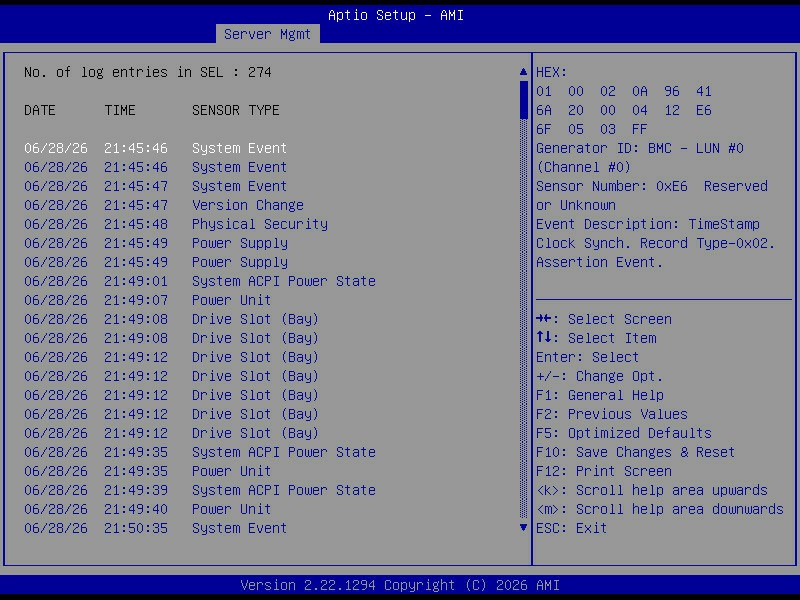Select the Server Mgmt tab

(267, 34)
